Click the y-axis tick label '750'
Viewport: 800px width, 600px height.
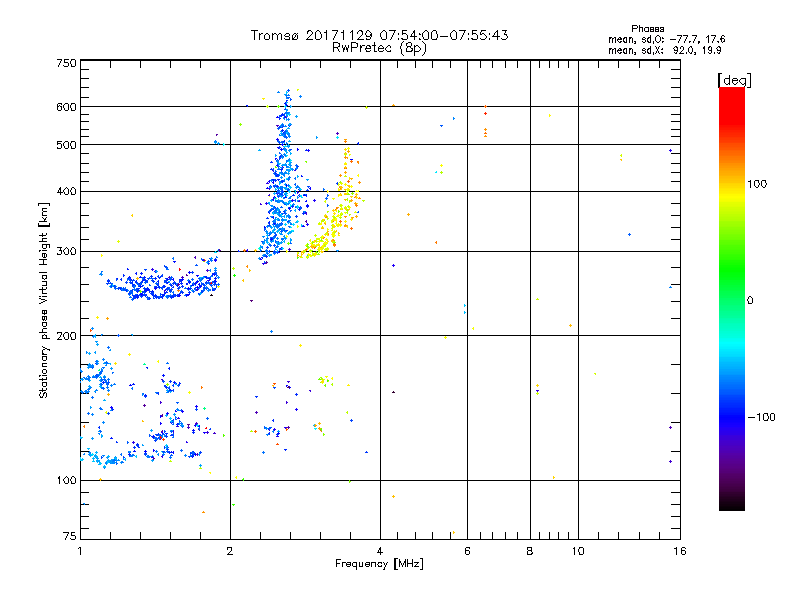pos(66,63)
